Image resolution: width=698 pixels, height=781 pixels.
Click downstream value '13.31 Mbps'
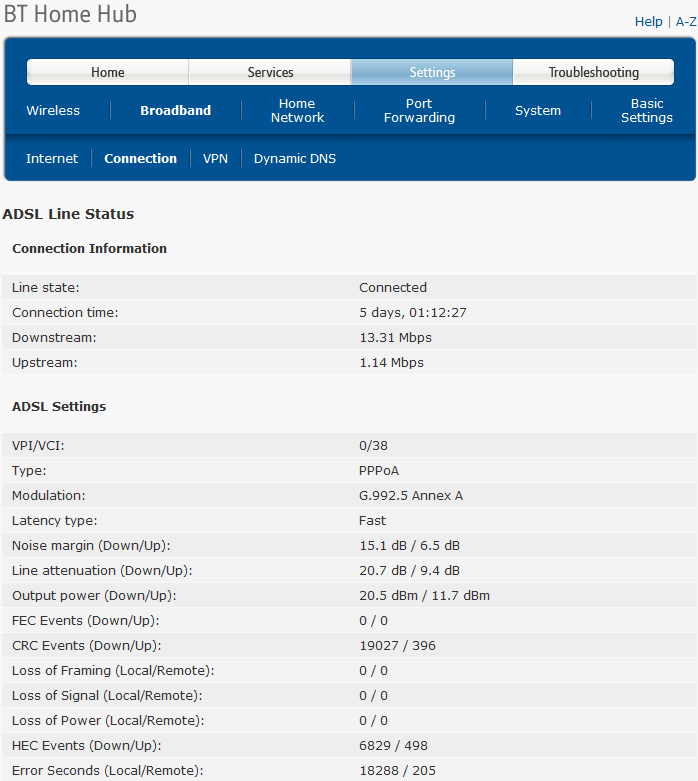pyautogui.click(x=396, y=337)
